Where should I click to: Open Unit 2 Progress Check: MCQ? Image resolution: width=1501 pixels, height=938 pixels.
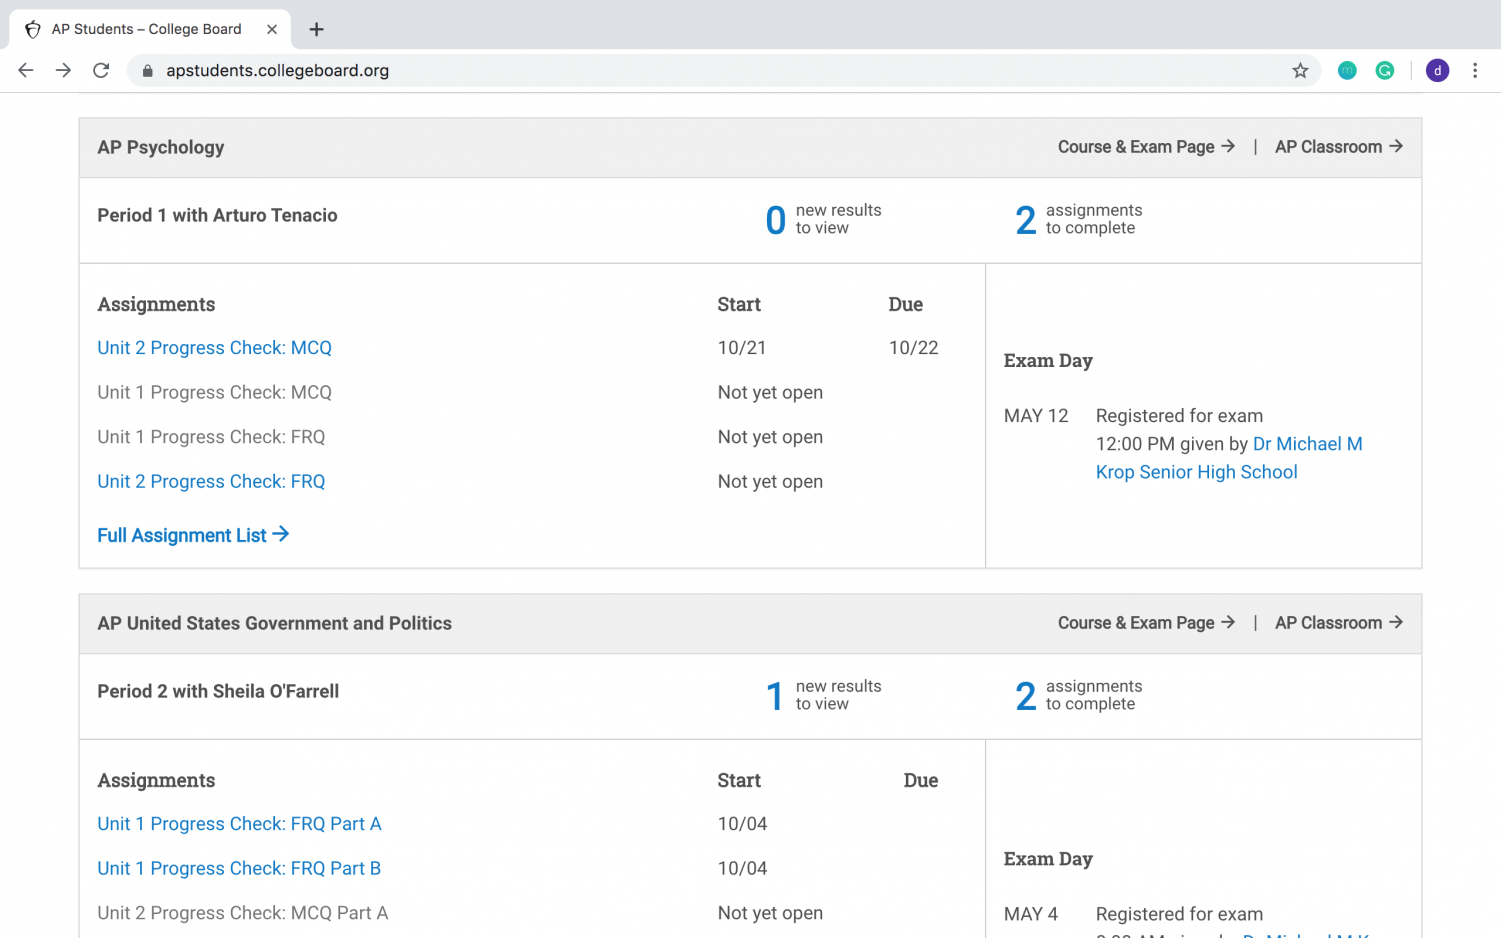click(214, 348)
